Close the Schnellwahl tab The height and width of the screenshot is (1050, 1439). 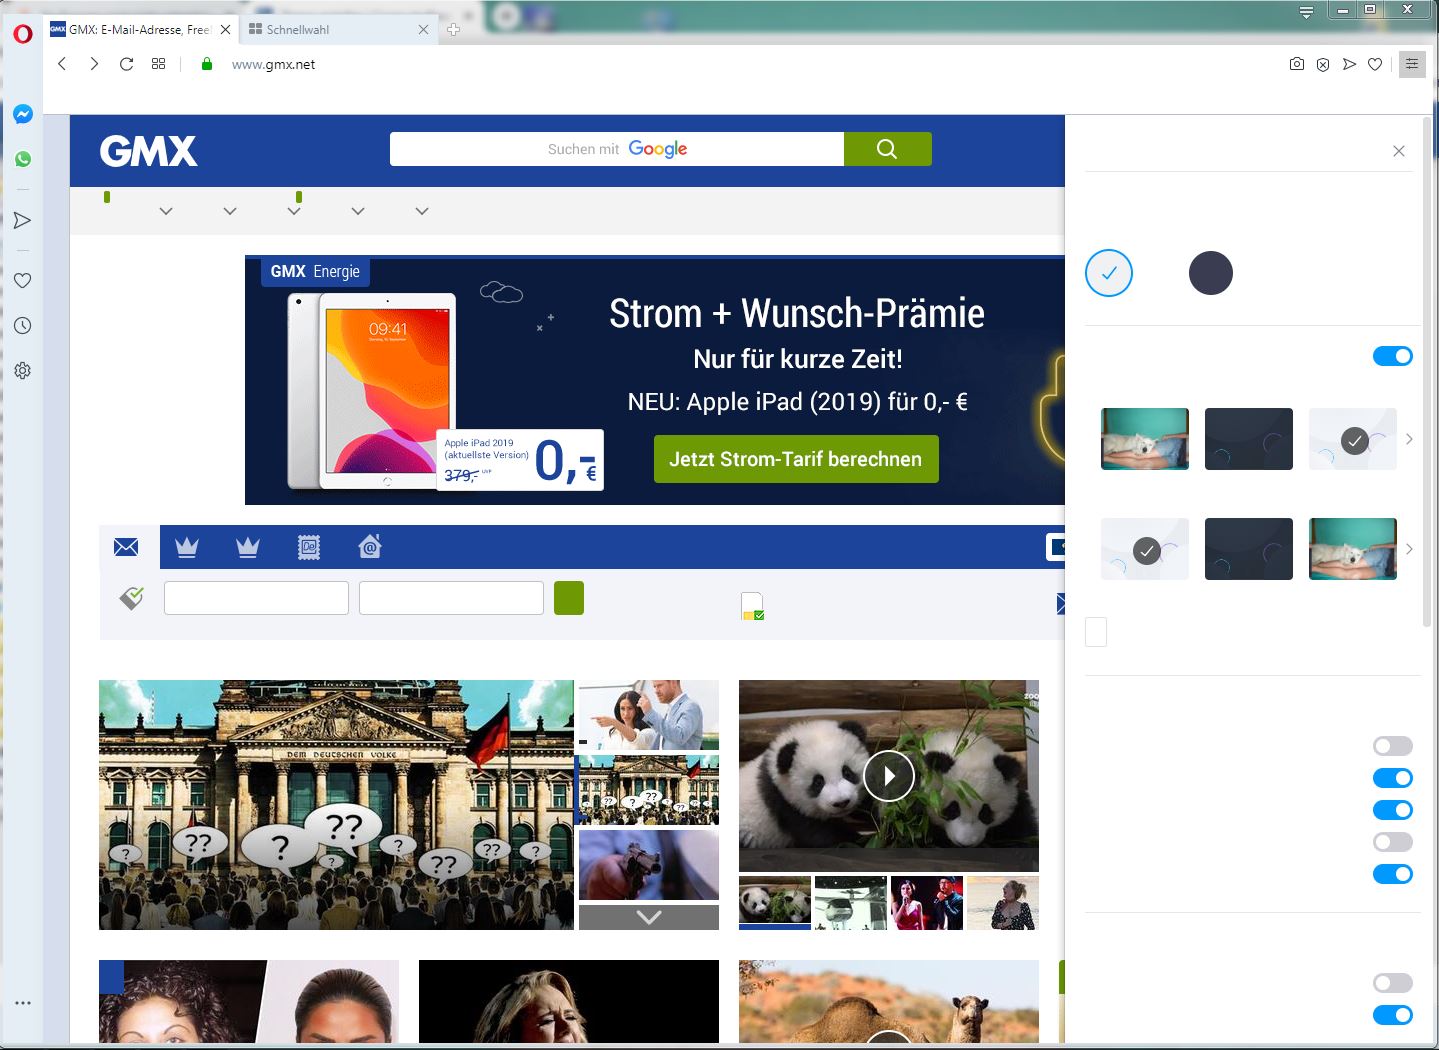click(423, 30)
